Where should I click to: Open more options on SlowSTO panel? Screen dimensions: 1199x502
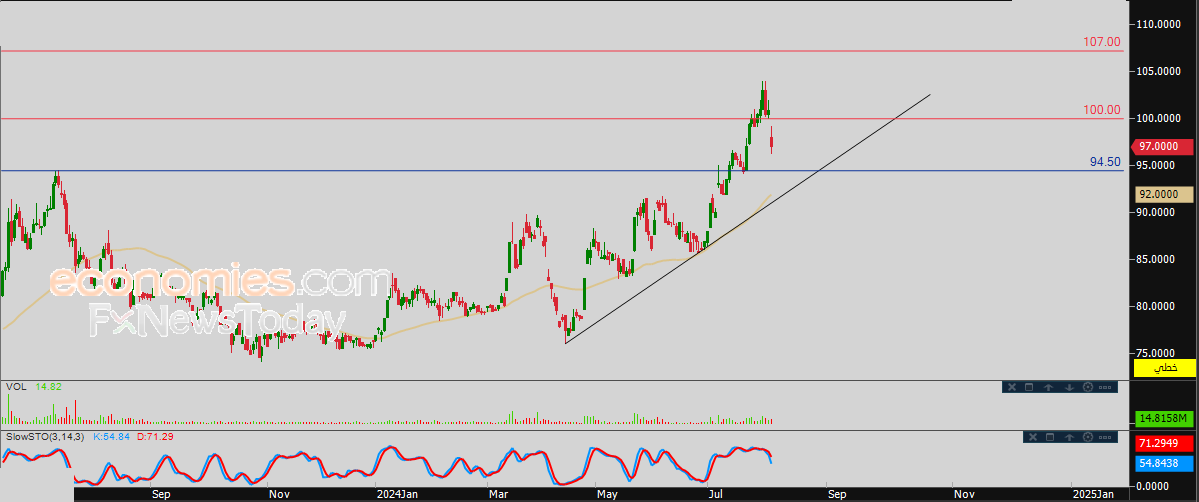coord(1105,438)
